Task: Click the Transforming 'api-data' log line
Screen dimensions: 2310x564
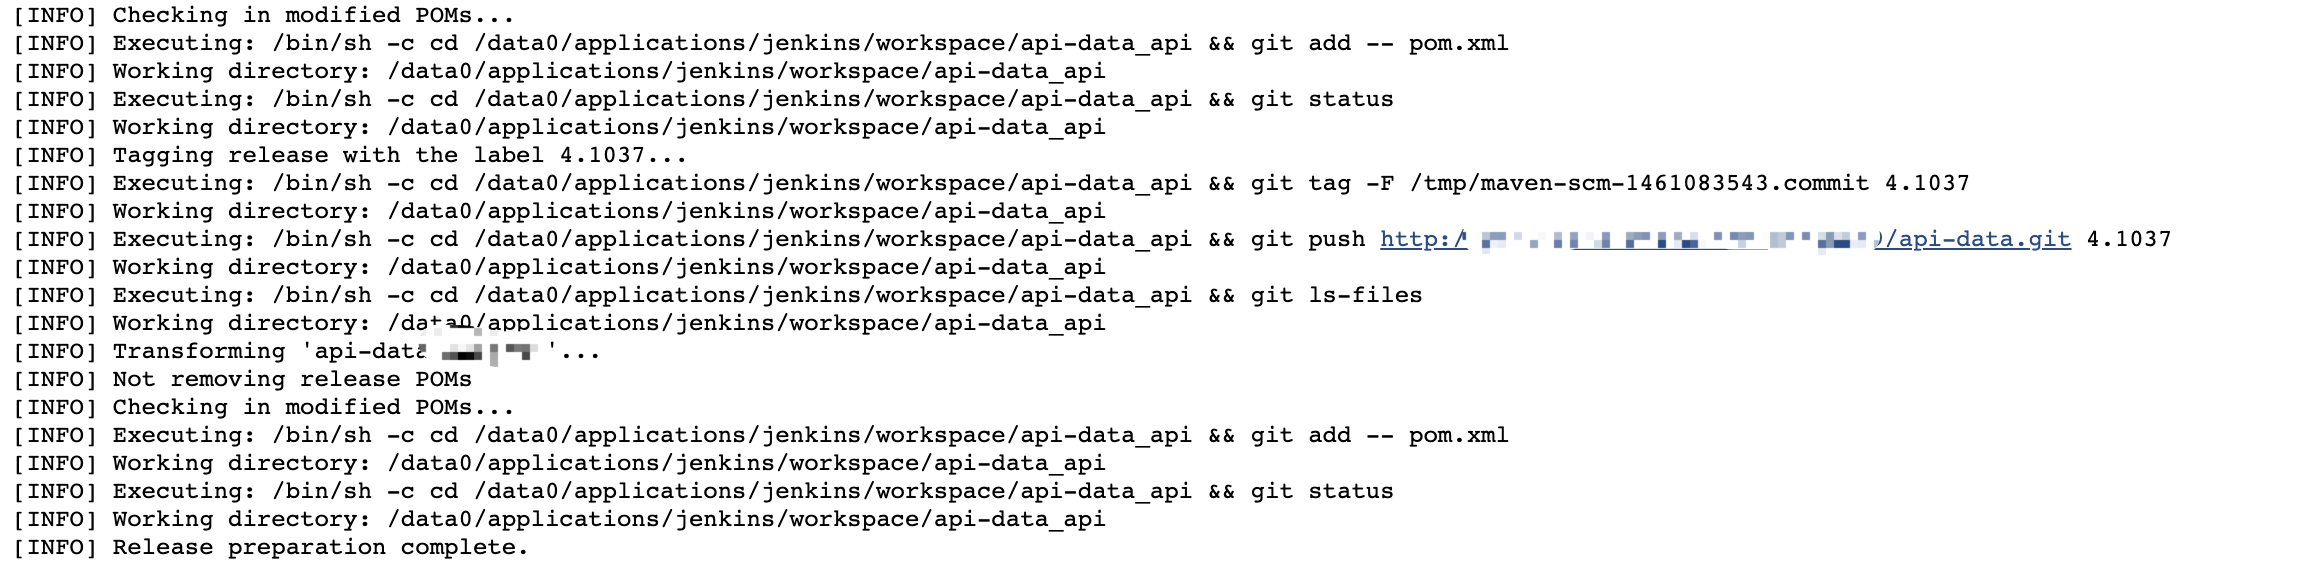Action: pyautogui.click(x=355, y=352)
